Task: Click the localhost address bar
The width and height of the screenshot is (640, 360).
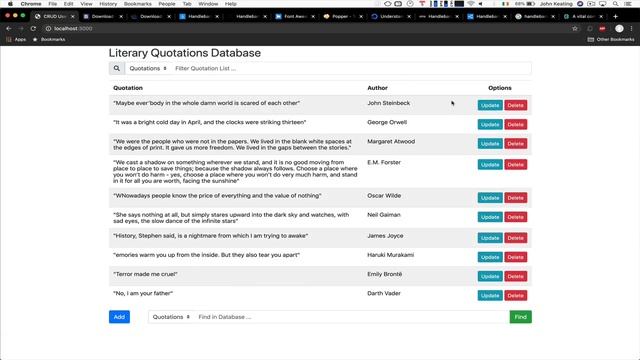Action: point(306,29)
